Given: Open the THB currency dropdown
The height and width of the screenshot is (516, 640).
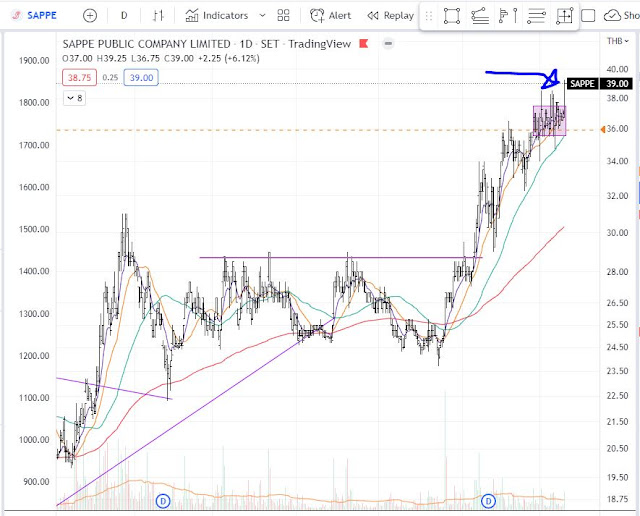Looking at the screenshot, I should click(x=618, y=41).
